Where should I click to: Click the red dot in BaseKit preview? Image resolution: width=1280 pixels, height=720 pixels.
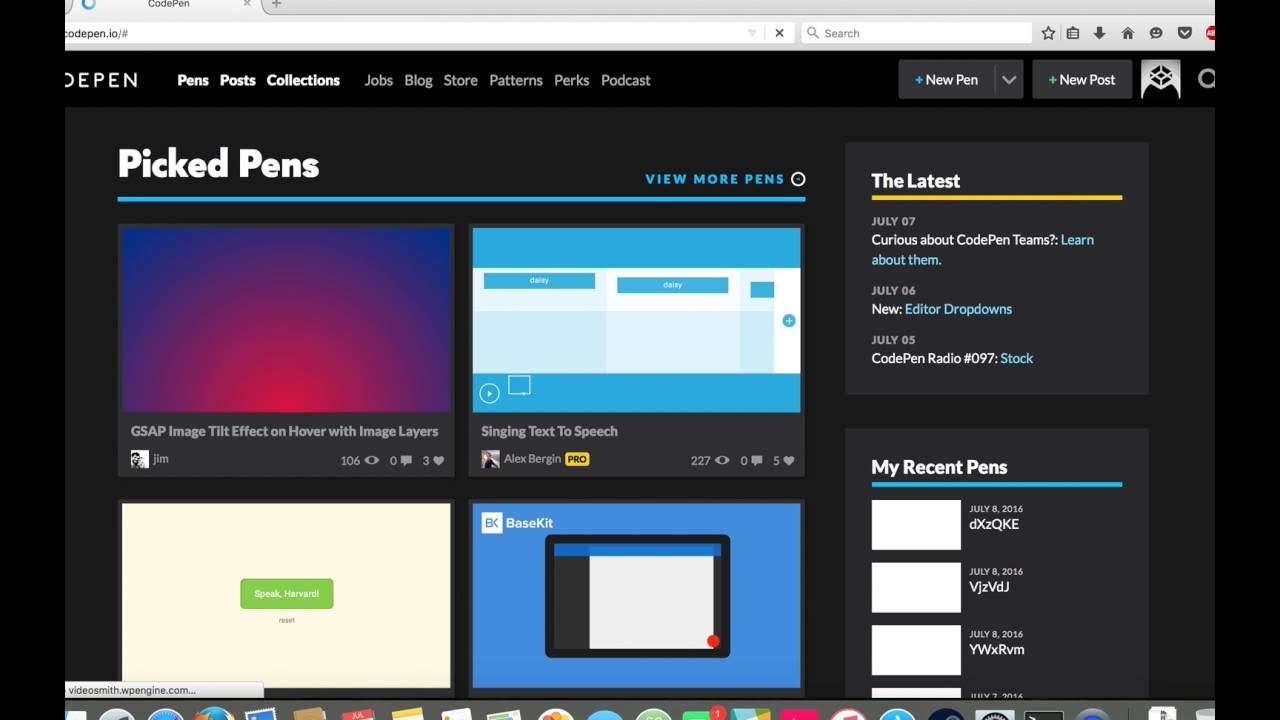pos(713,641)
